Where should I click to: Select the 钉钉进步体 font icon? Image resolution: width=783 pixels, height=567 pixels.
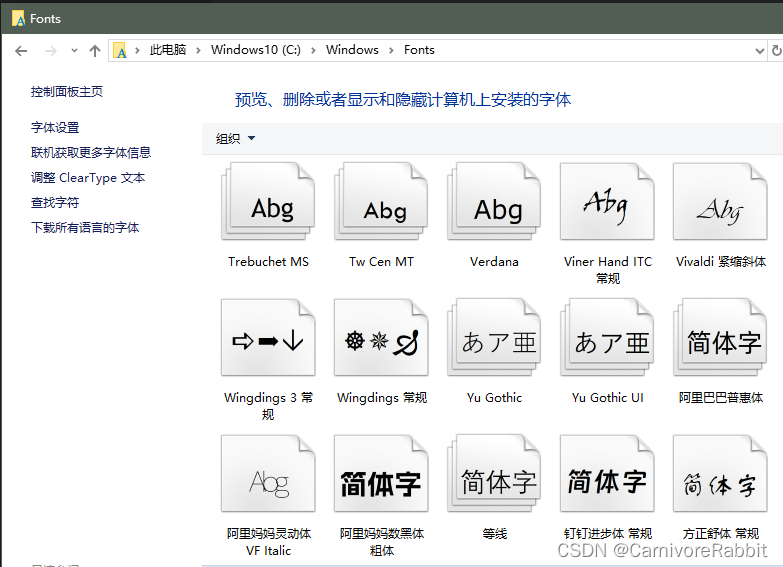(607, 473)
